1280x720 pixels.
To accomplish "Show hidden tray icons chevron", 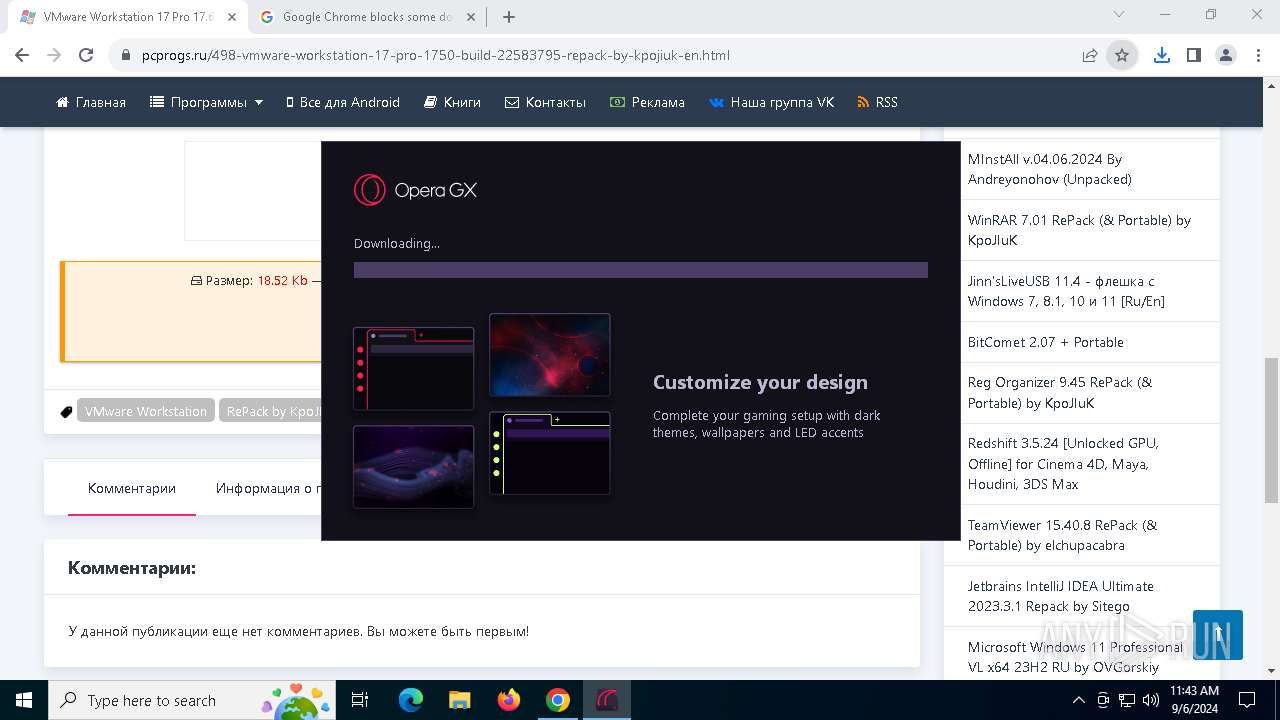I will [x=1079, y=700].
